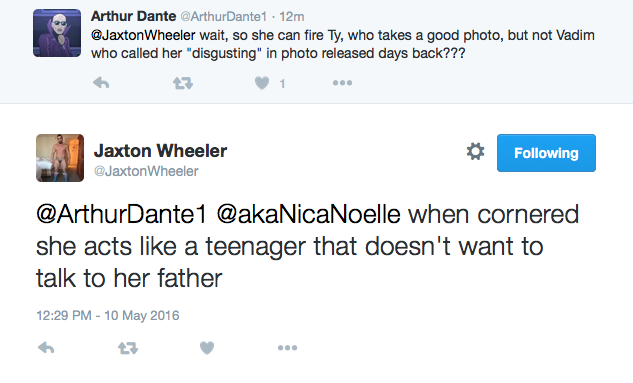Image resolution: width=633 pixels, height=383 pixels.
Task: Like Arthur Dante's tweet
Action: [262, 83]
